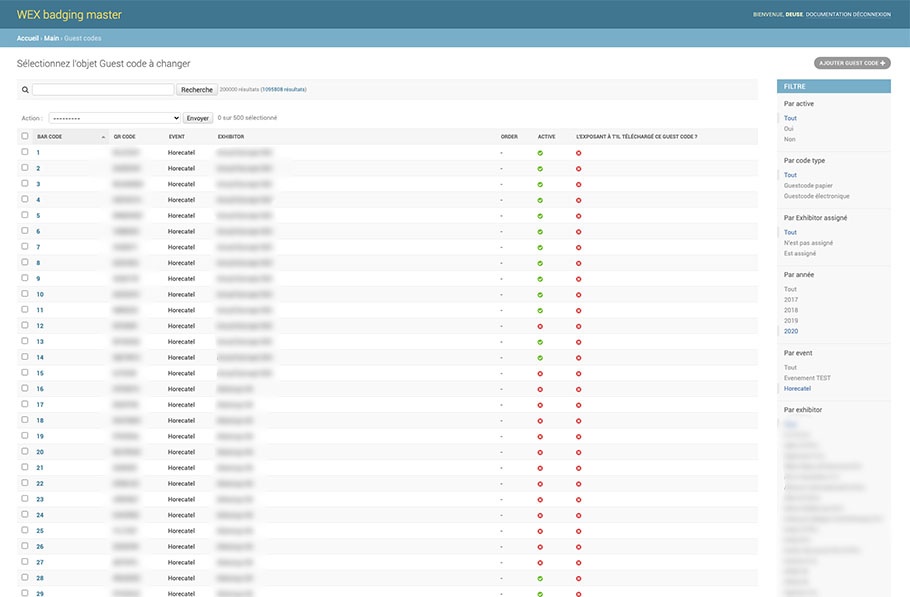Sort the table by QR code column
This screenshot has height=597, width=910.
125,137
